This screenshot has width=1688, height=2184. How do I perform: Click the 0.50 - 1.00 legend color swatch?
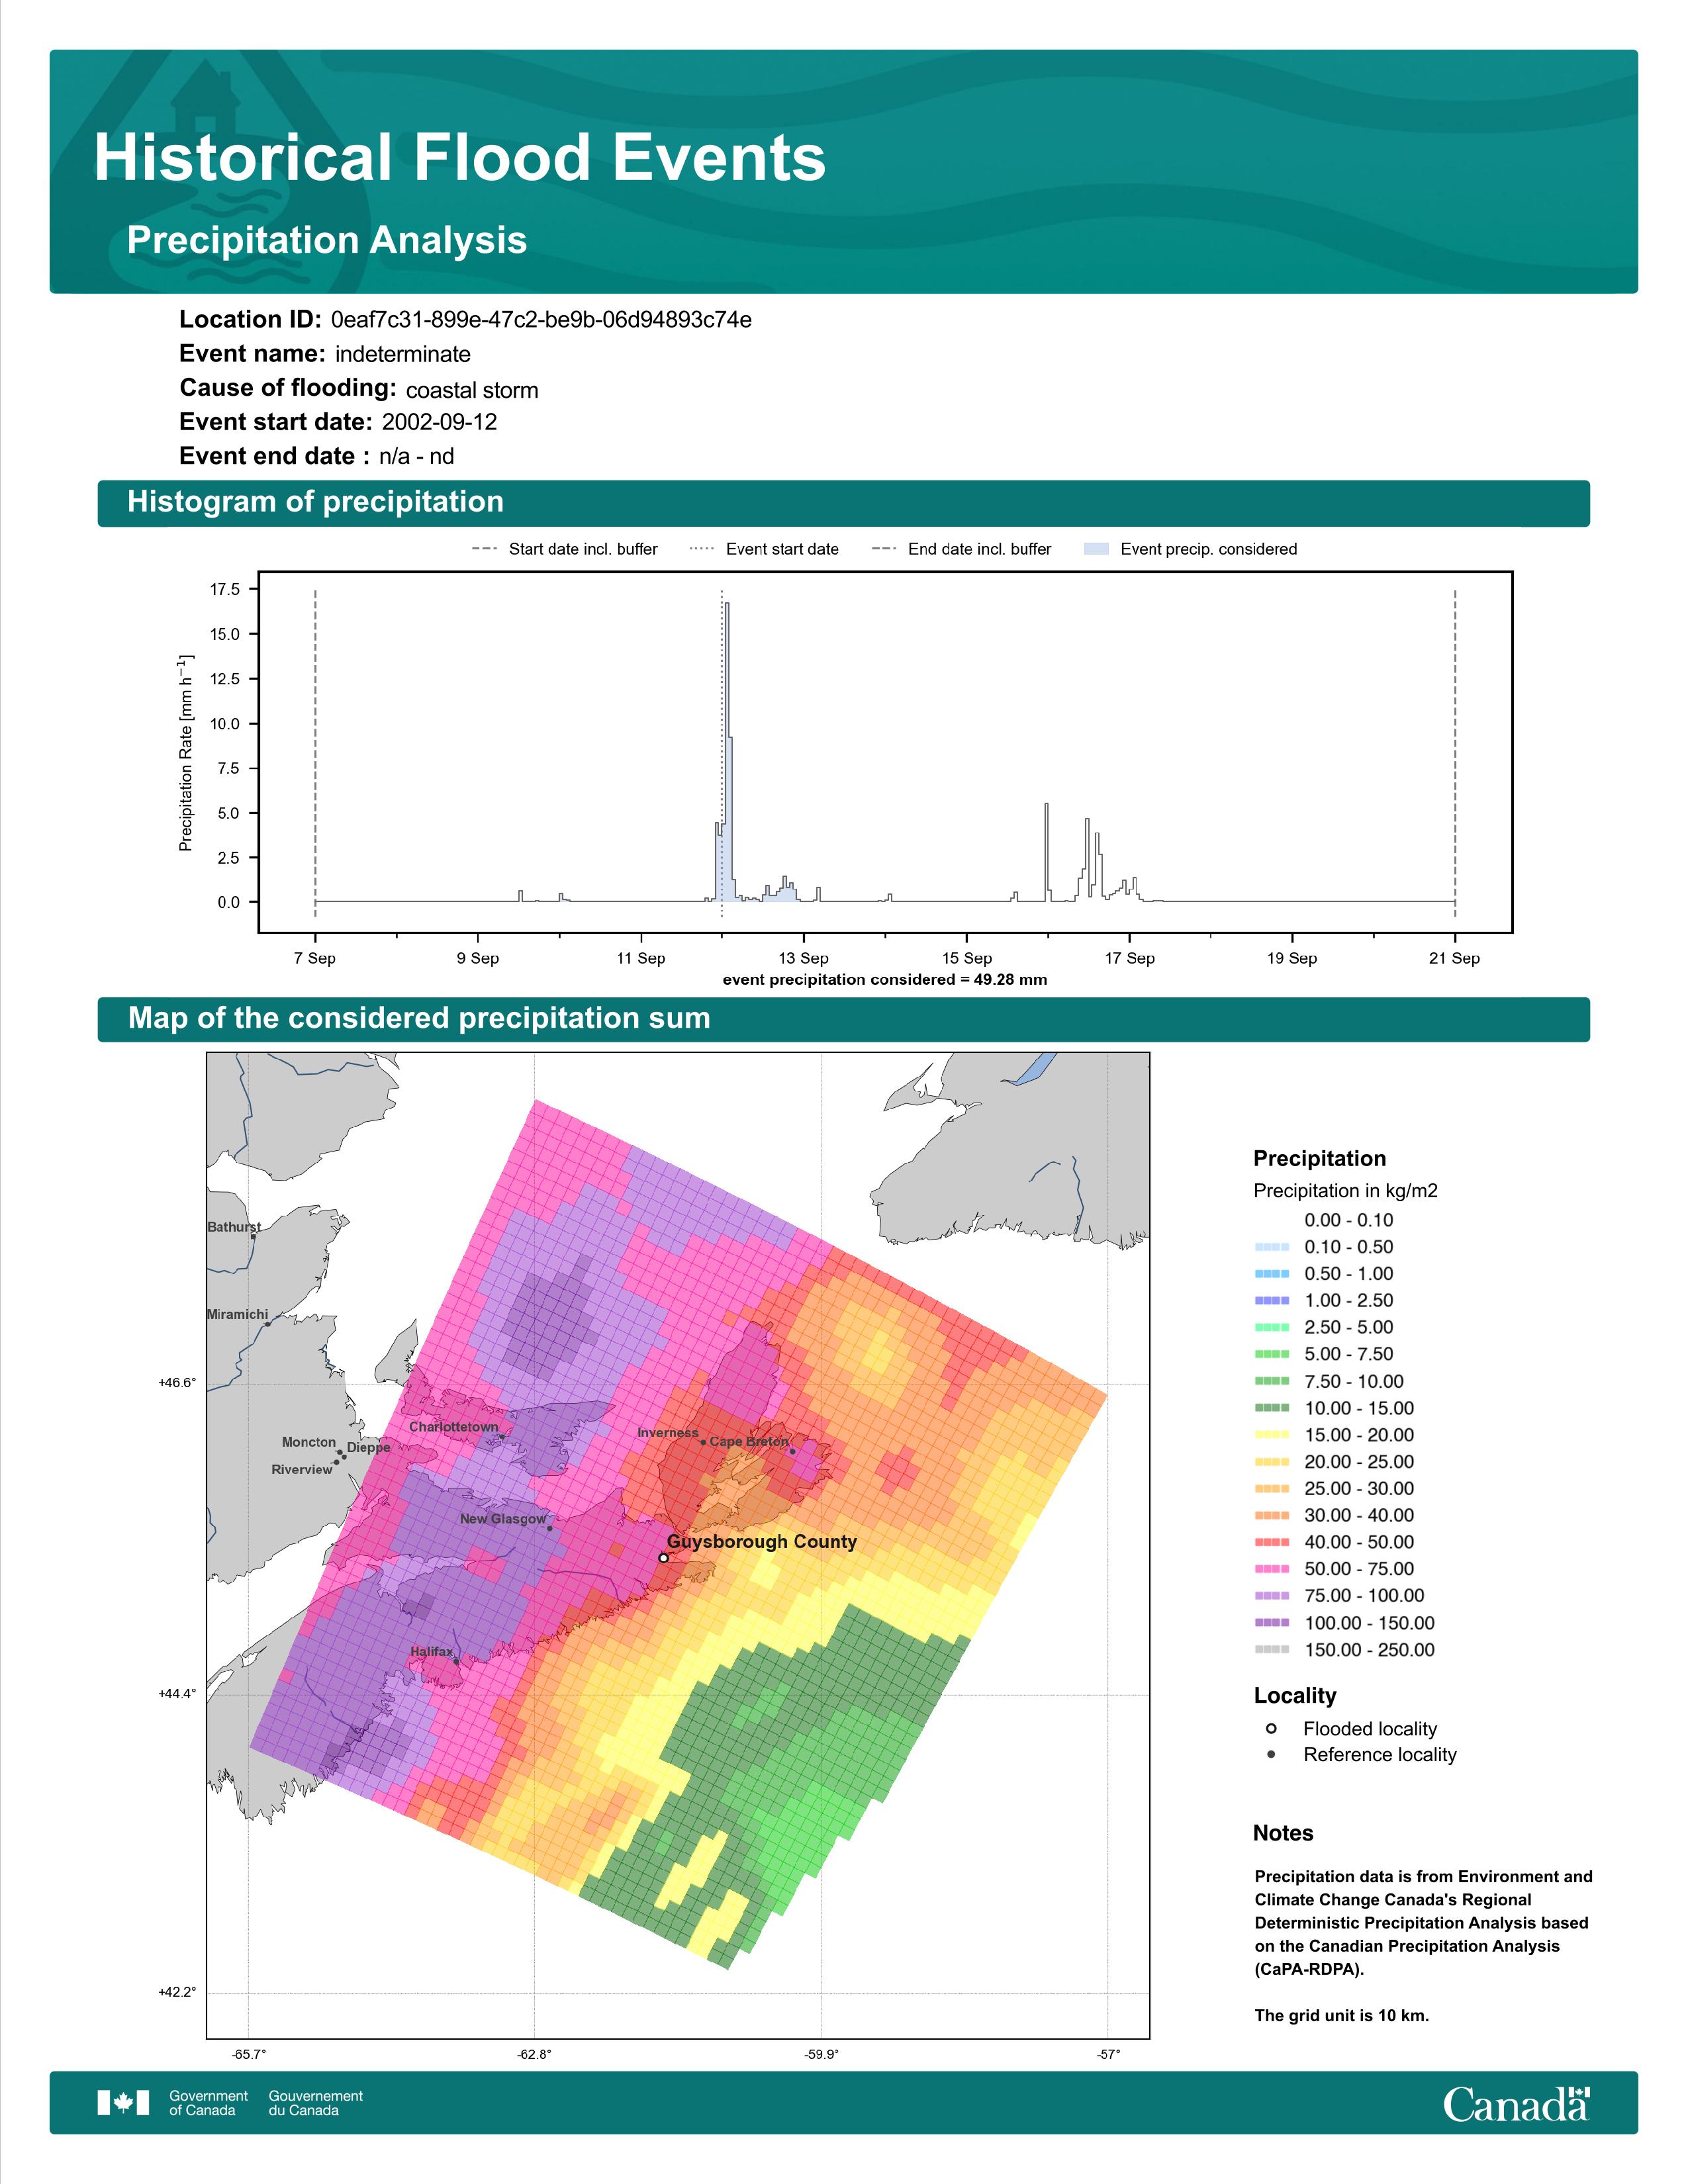click(x=1272, y=1274)
